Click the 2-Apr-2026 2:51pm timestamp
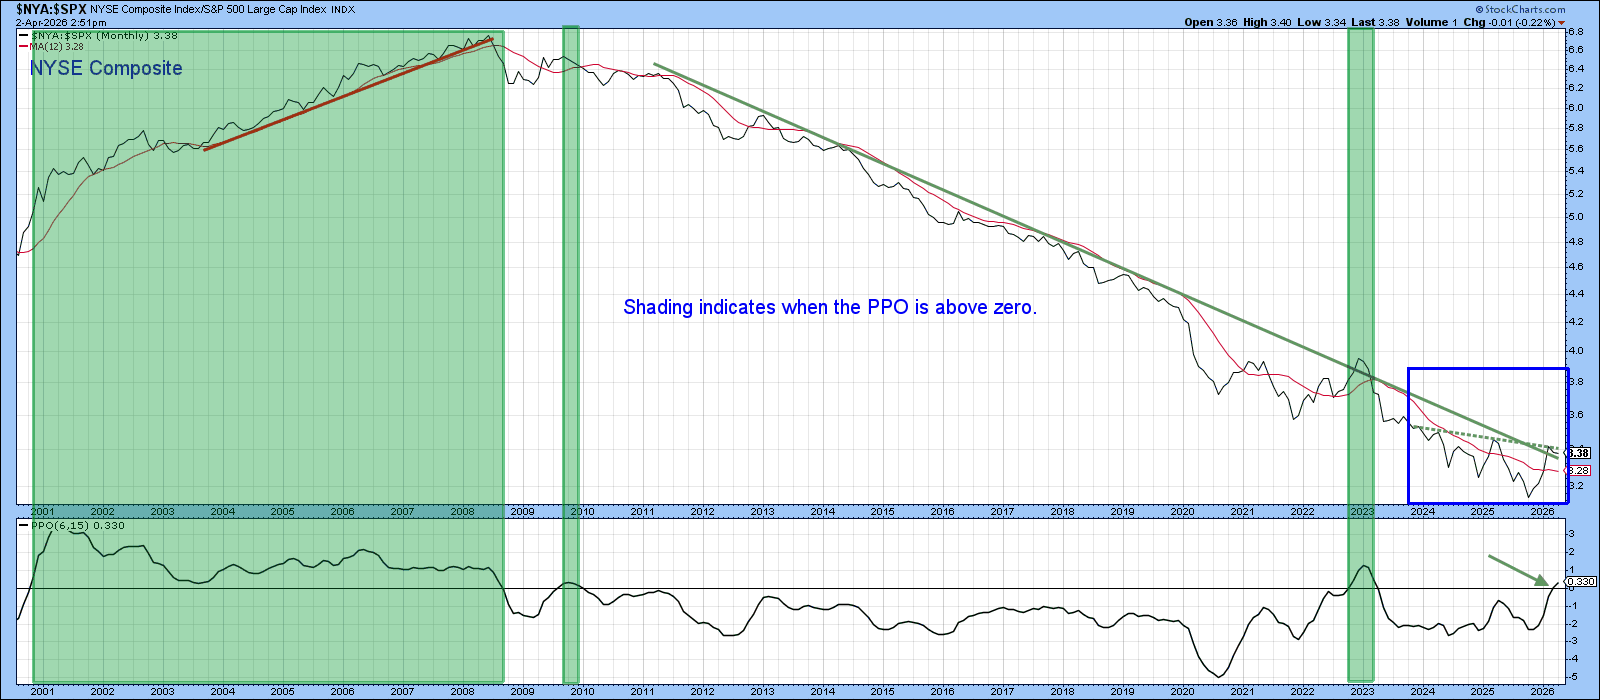This screenshot has height=700, width=1600. (x=61, y=21)
